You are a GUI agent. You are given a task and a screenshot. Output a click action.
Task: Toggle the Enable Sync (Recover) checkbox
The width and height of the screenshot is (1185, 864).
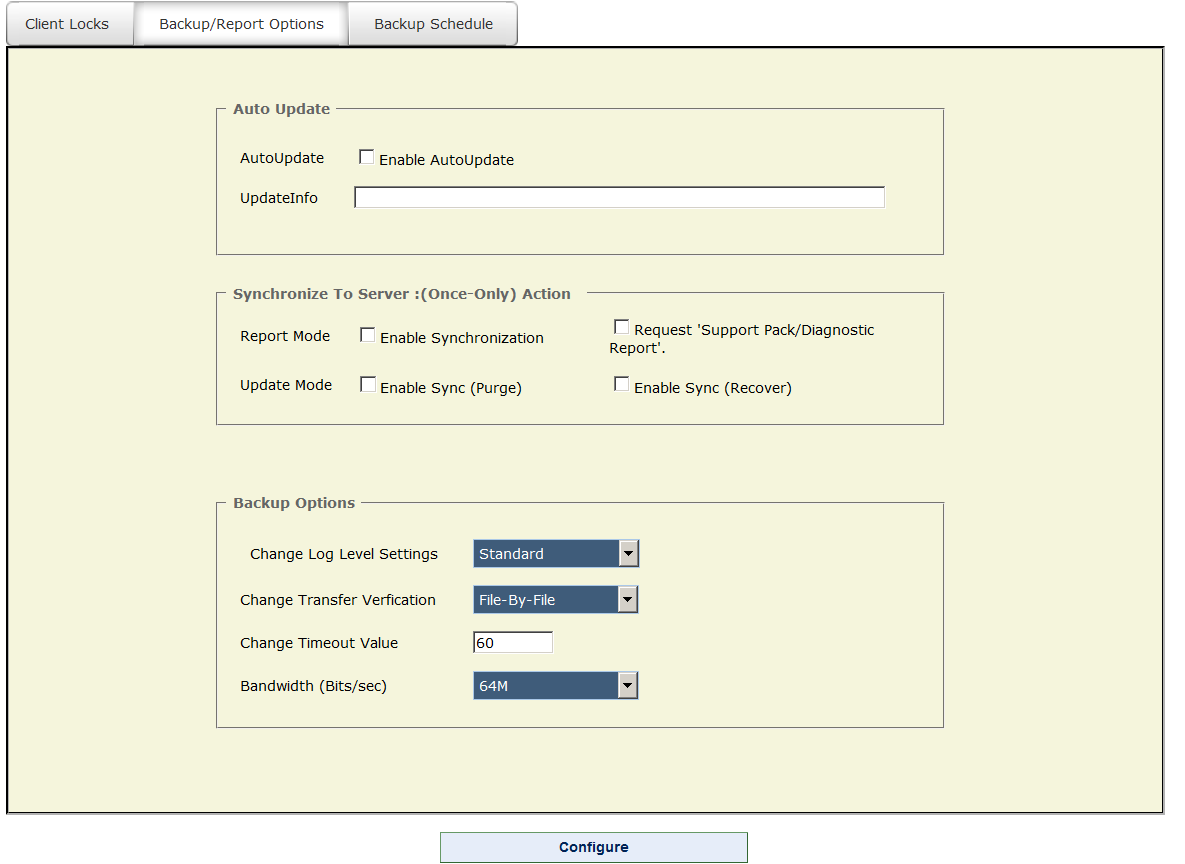tap(621, 384)
